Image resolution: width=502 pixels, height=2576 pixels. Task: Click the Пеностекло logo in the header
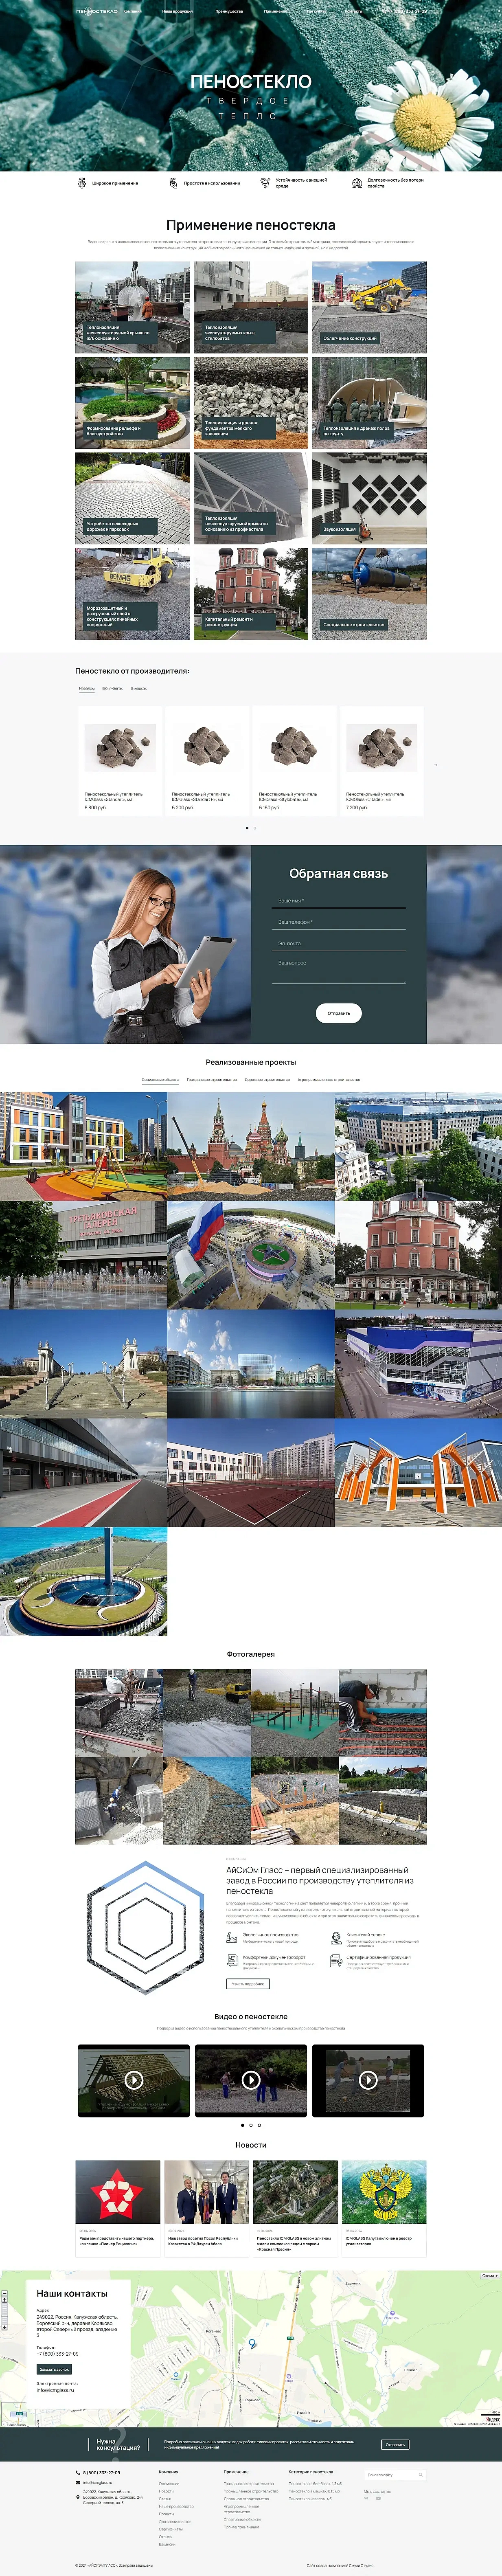(97, 11)
